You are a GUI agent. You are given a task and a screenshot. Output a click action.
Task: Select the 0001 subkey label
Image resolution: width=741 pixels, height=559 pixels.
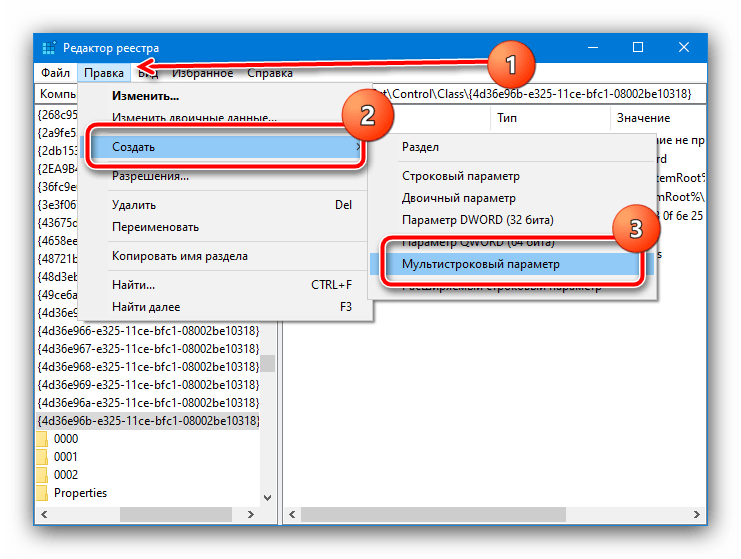[66, 457]
